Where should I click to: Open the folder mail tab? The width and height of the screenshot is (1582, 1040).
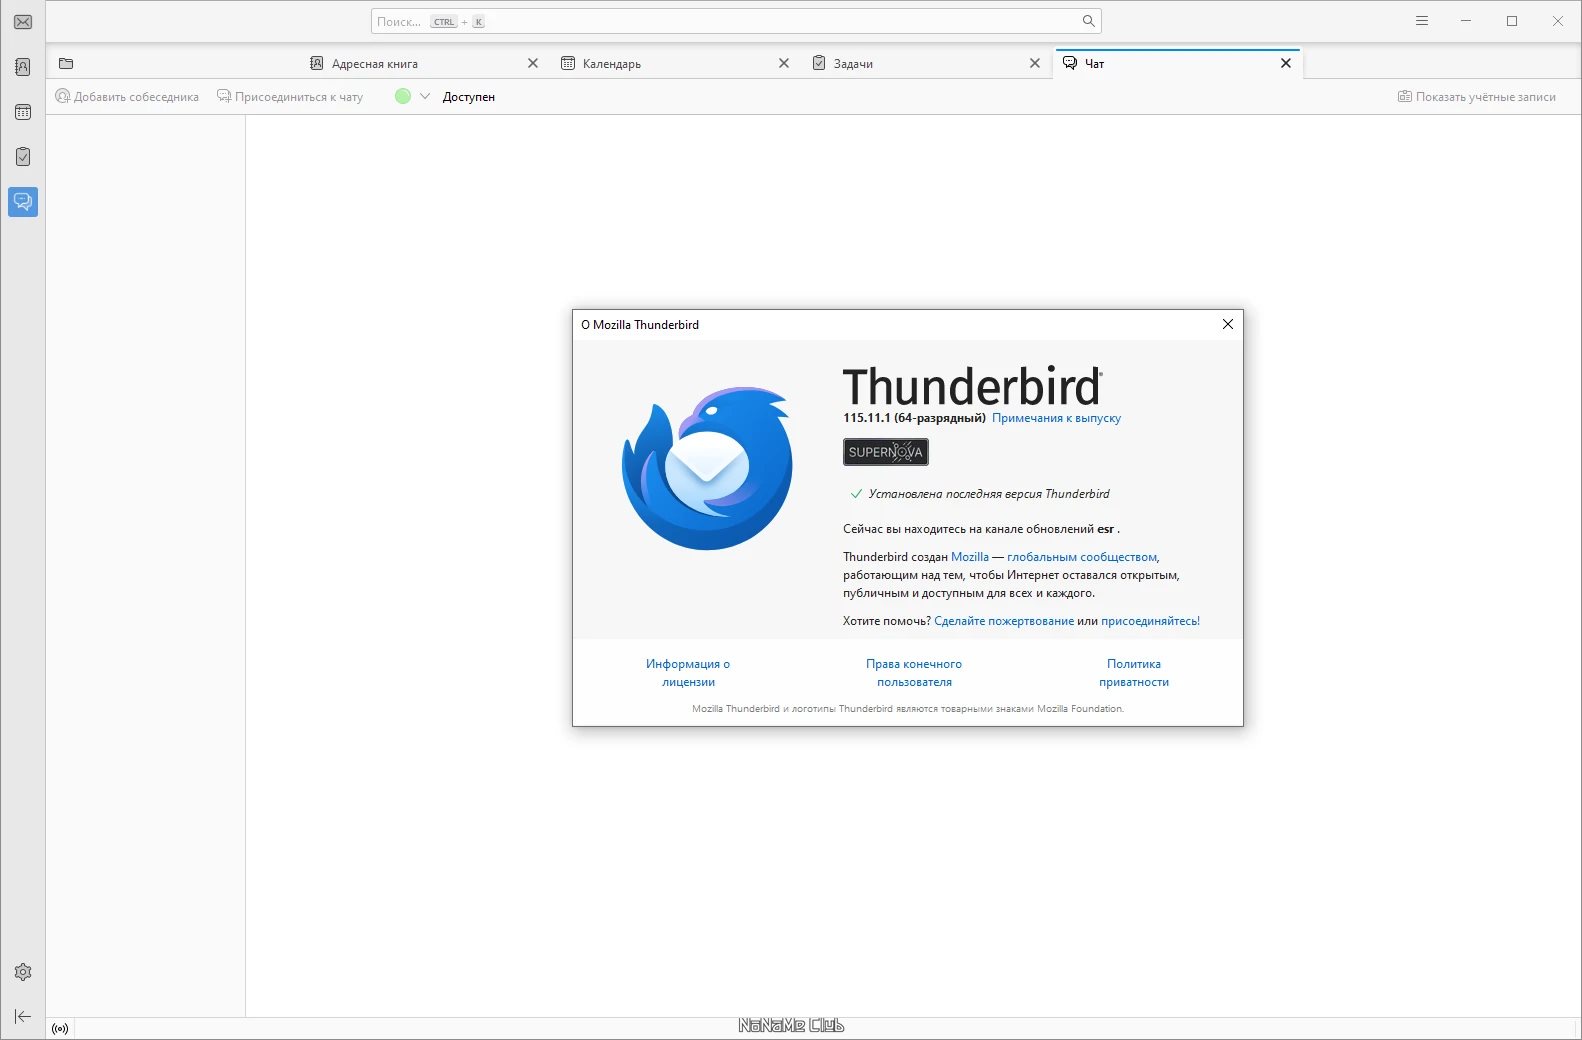coord(66,63)
